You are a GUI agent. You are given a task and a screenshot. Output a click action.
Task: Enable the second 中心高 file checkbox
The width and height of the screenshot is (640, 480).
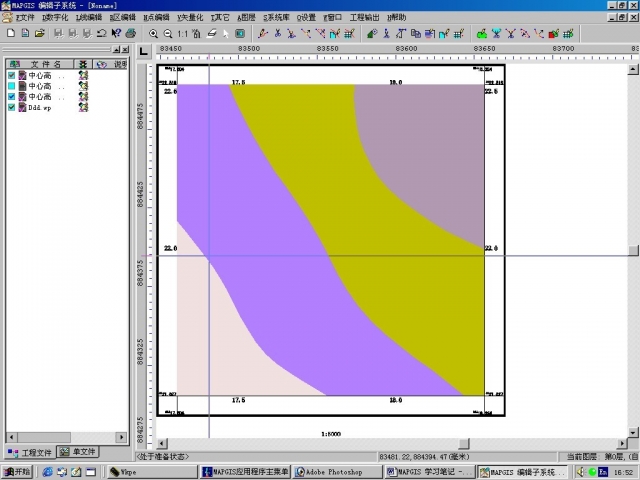point(11,86)
